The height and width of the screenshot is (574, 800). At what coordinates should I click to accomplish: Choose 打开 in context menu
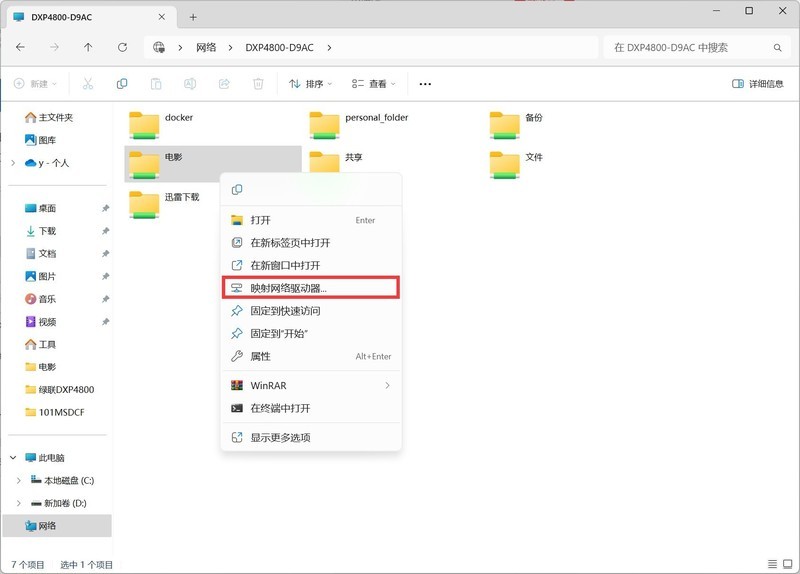coord(311,220)
